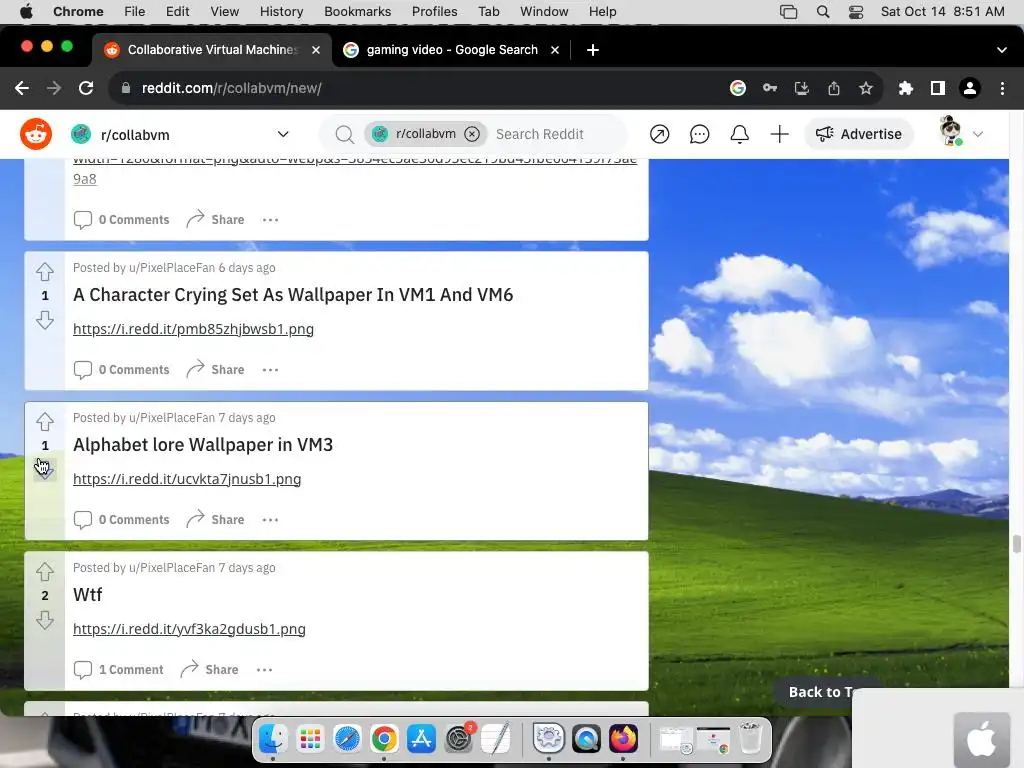The image size is (1024, 768).
Task: Click the install app icon in address bar
Action: [802, 88]
